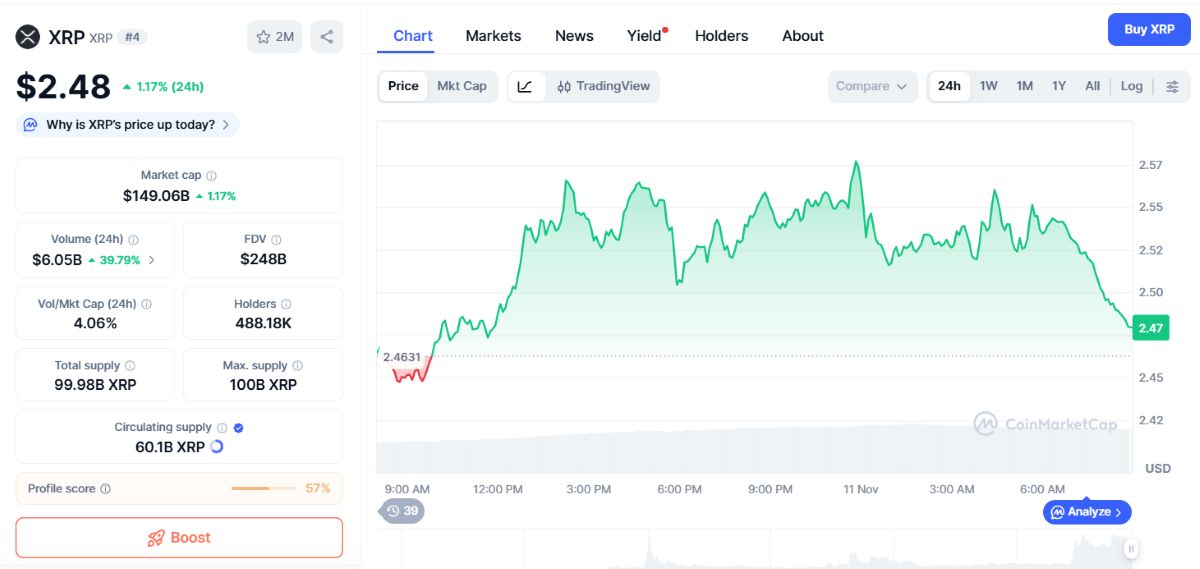This screenshot has width=1200, height=569.
Task: Select All time range
Action: click(1092, 86)
